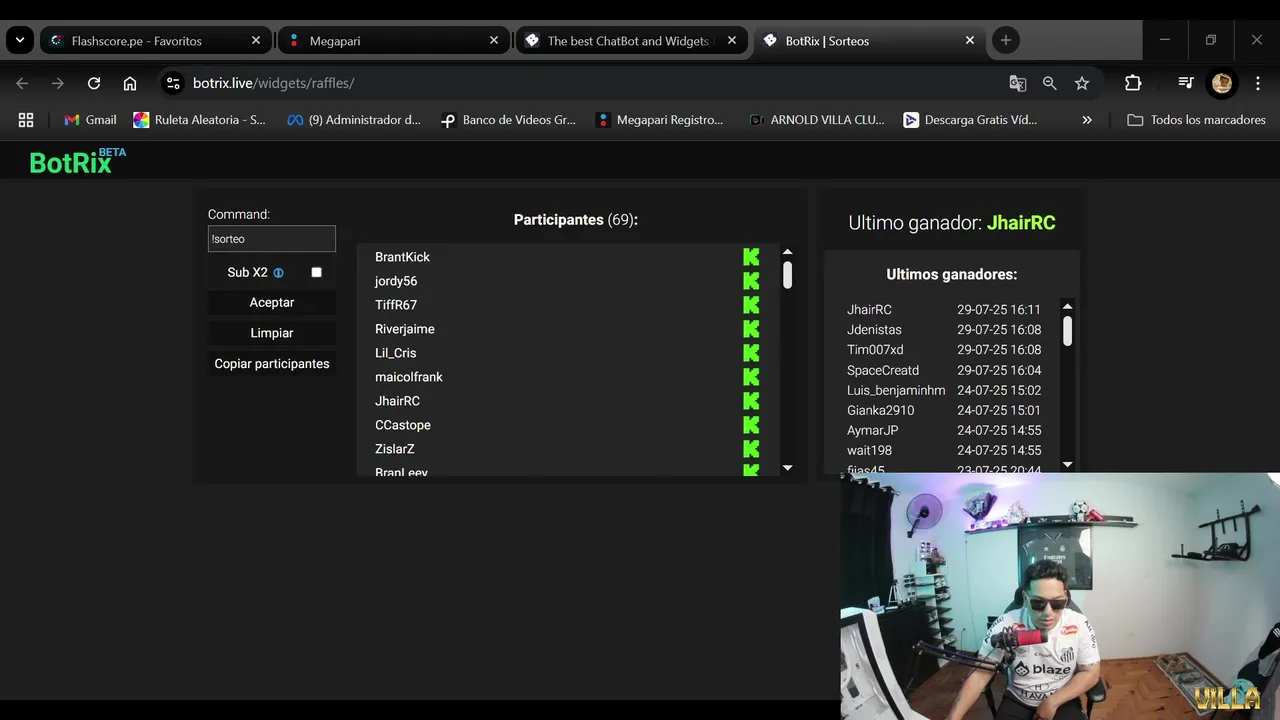
Task: Open the Chrome tab search dropdown
Action: click(20, 41)
